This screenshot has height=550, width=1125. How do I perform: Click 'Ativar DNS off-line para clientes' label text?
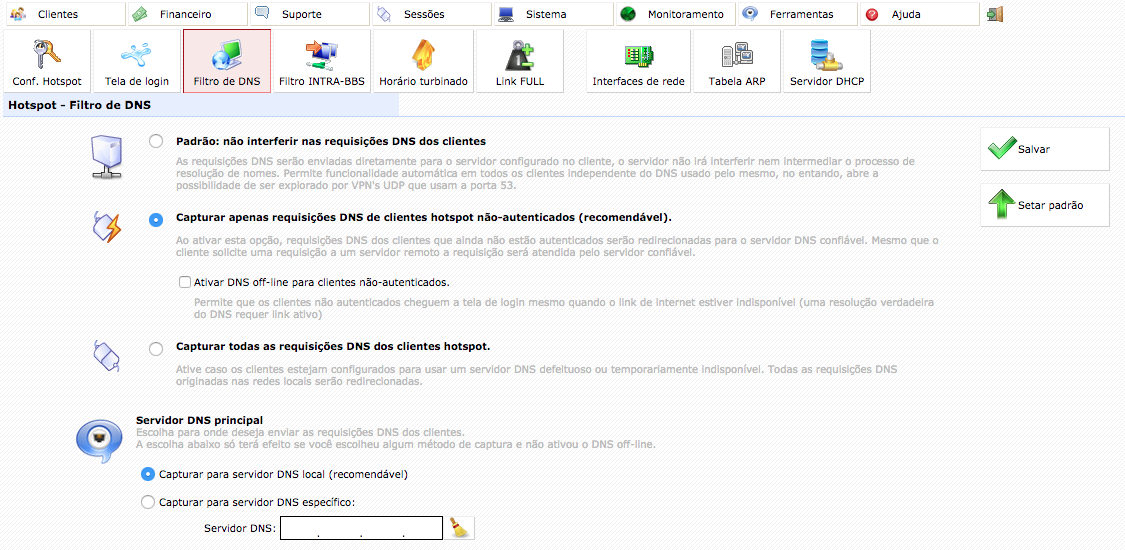click(321, 282)
